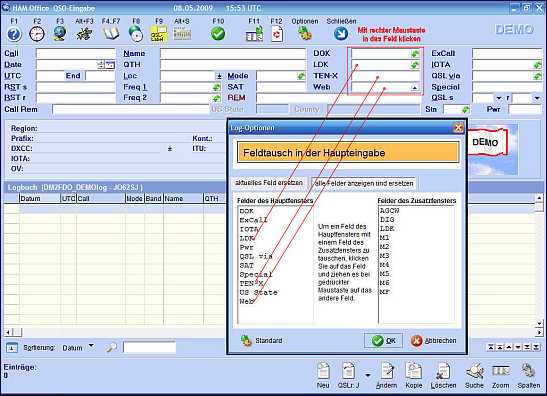Image resolution: width=547 pixels, height=396 pixels.
Task: Select AGCW in Zusatzfenster list
Action: point(389,211)
